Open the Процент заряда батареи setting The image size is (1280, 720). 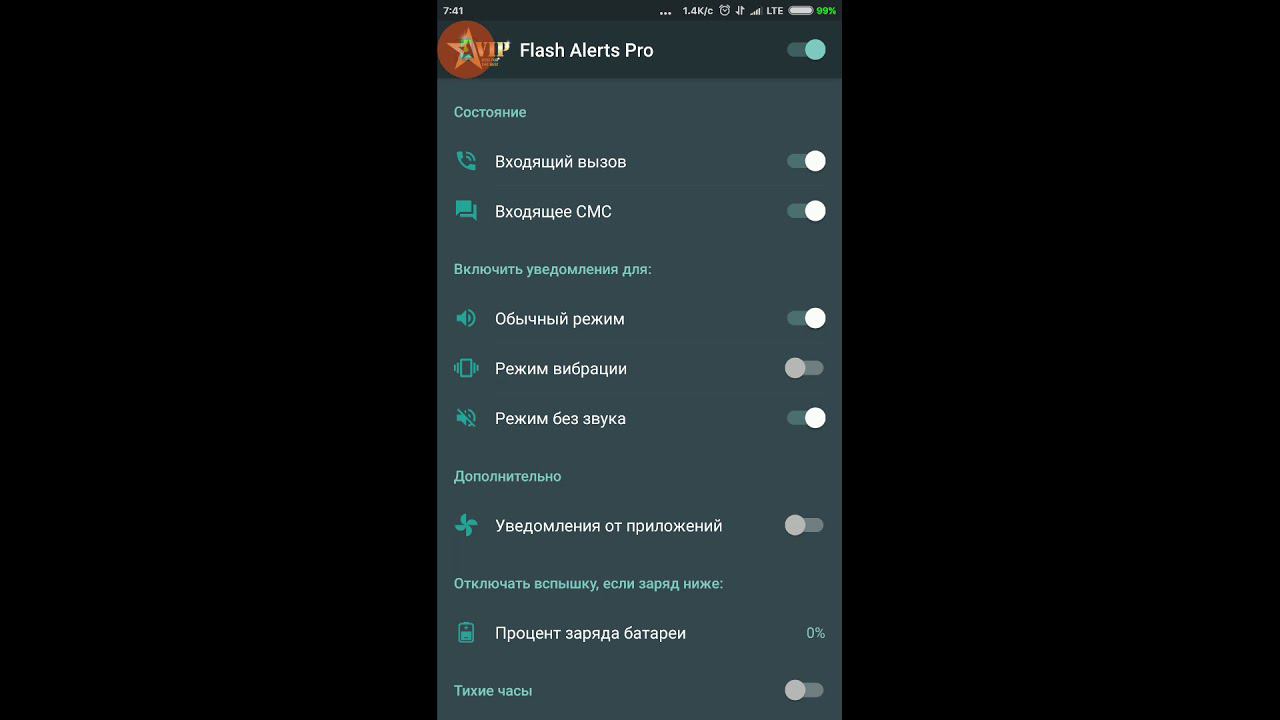[x=640, y=633]
